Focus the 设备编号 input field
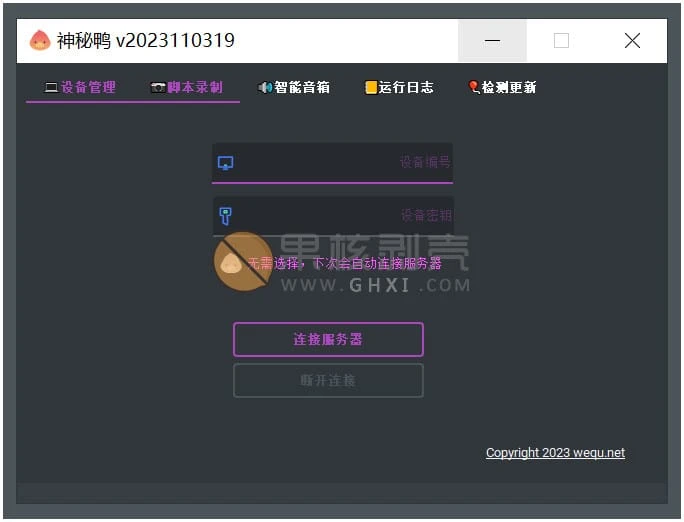684x522 pixels. 340,163
